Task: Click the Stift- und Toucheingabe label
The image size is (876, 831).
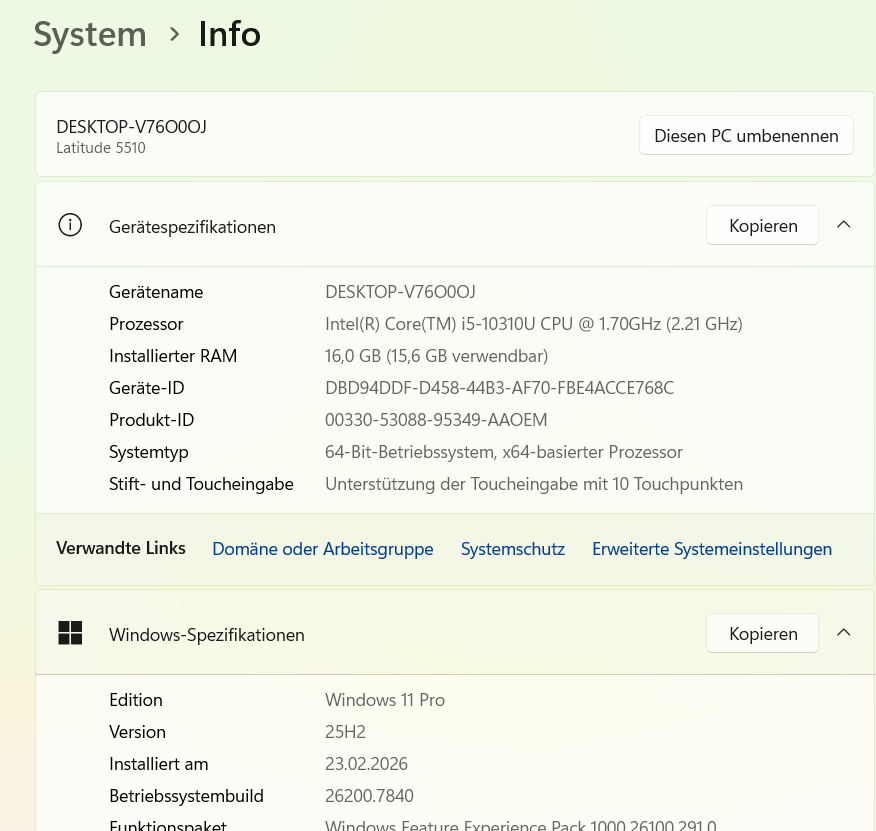Action: [x=201, y=484]
